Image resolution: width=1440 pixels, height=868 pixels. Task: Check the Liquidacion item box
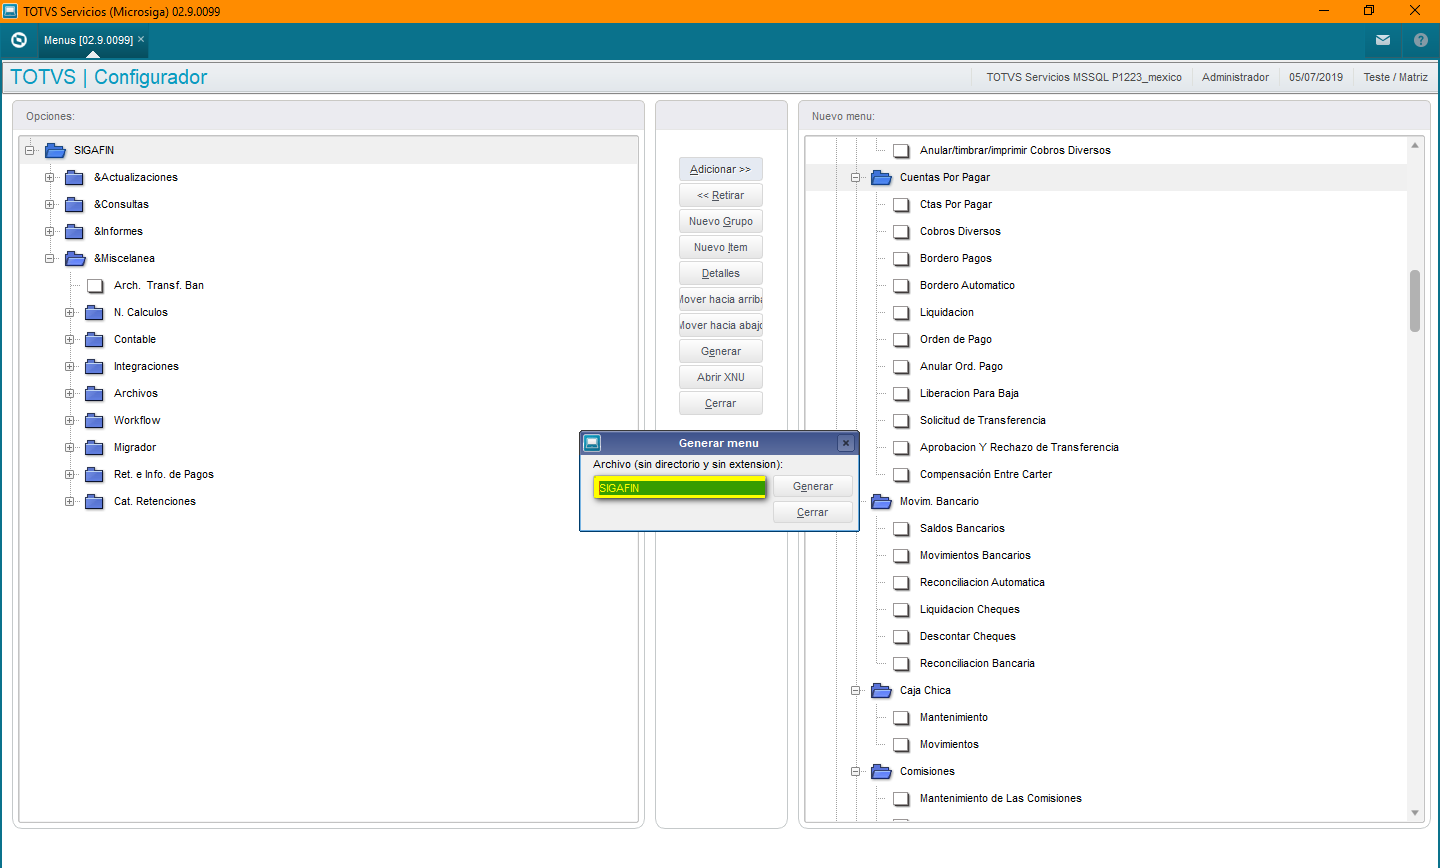click(901, 312)
